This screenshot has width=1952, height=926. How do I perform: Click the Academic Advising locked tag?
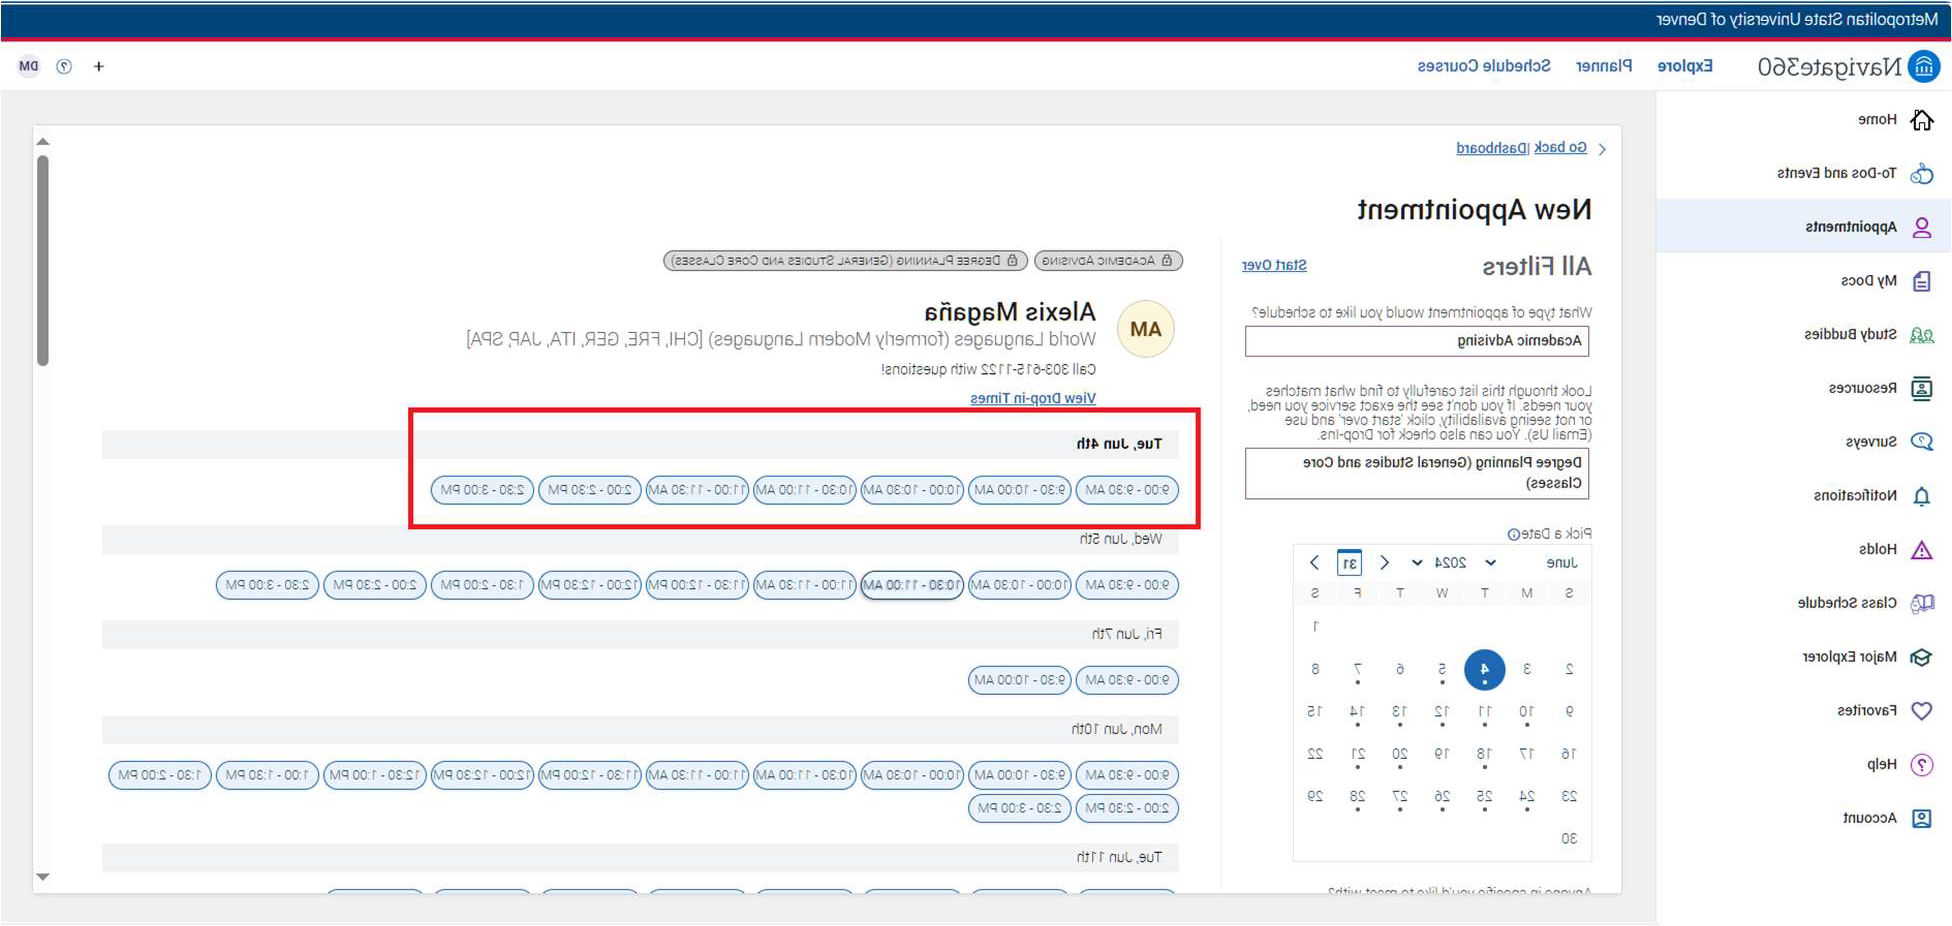click(1108, 261)
